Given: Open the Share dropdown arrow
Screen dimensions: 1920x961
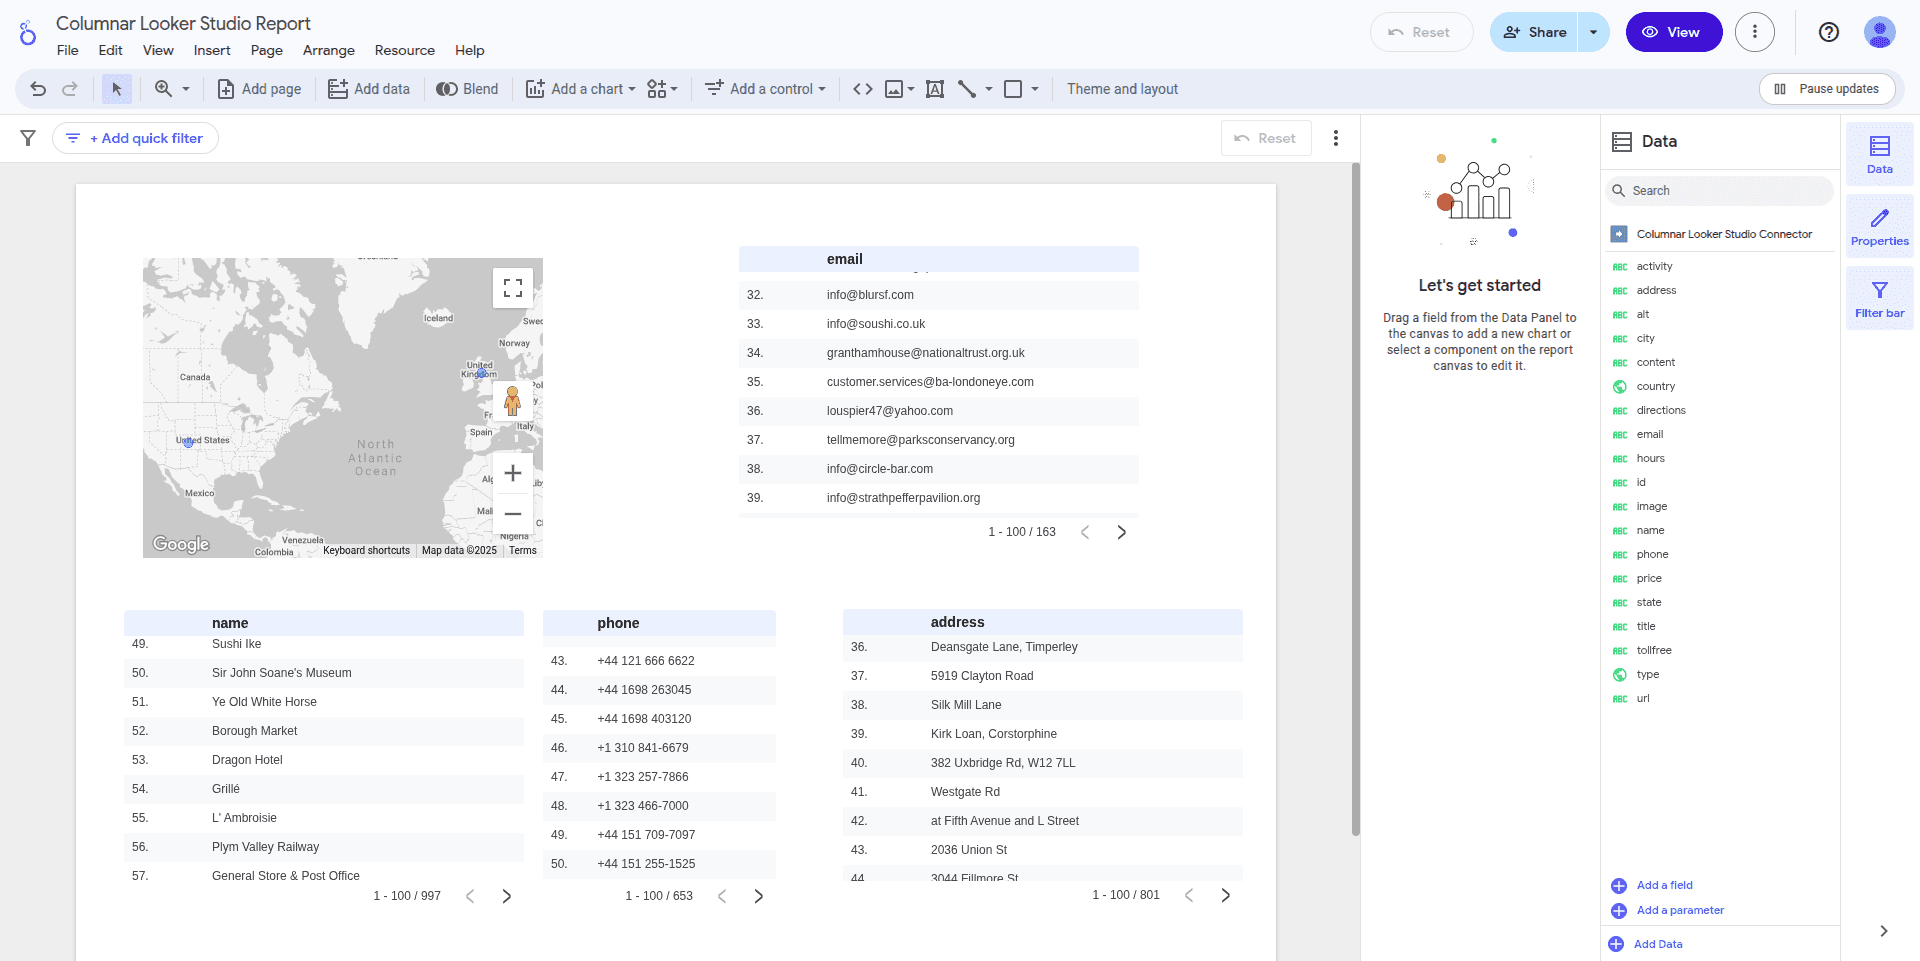Looking at the screenshot, I should 1592,32.
